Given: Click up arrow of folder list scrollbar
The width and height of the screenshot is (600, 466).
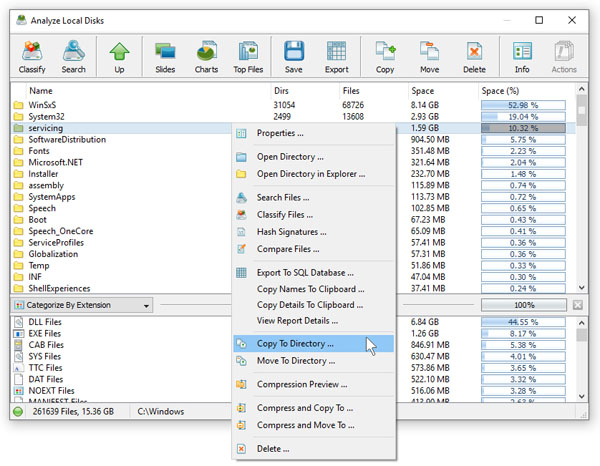Looking at the screenshot, I should [x=582, y=89].
